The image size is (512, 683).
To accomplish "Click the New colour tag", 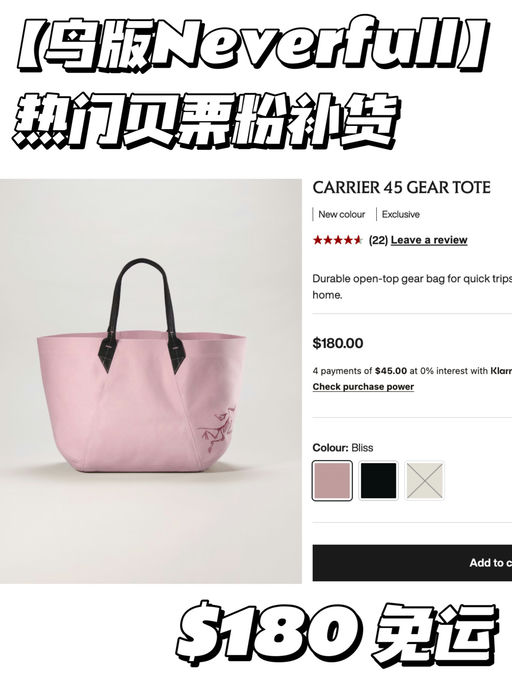I will point(342,214).
